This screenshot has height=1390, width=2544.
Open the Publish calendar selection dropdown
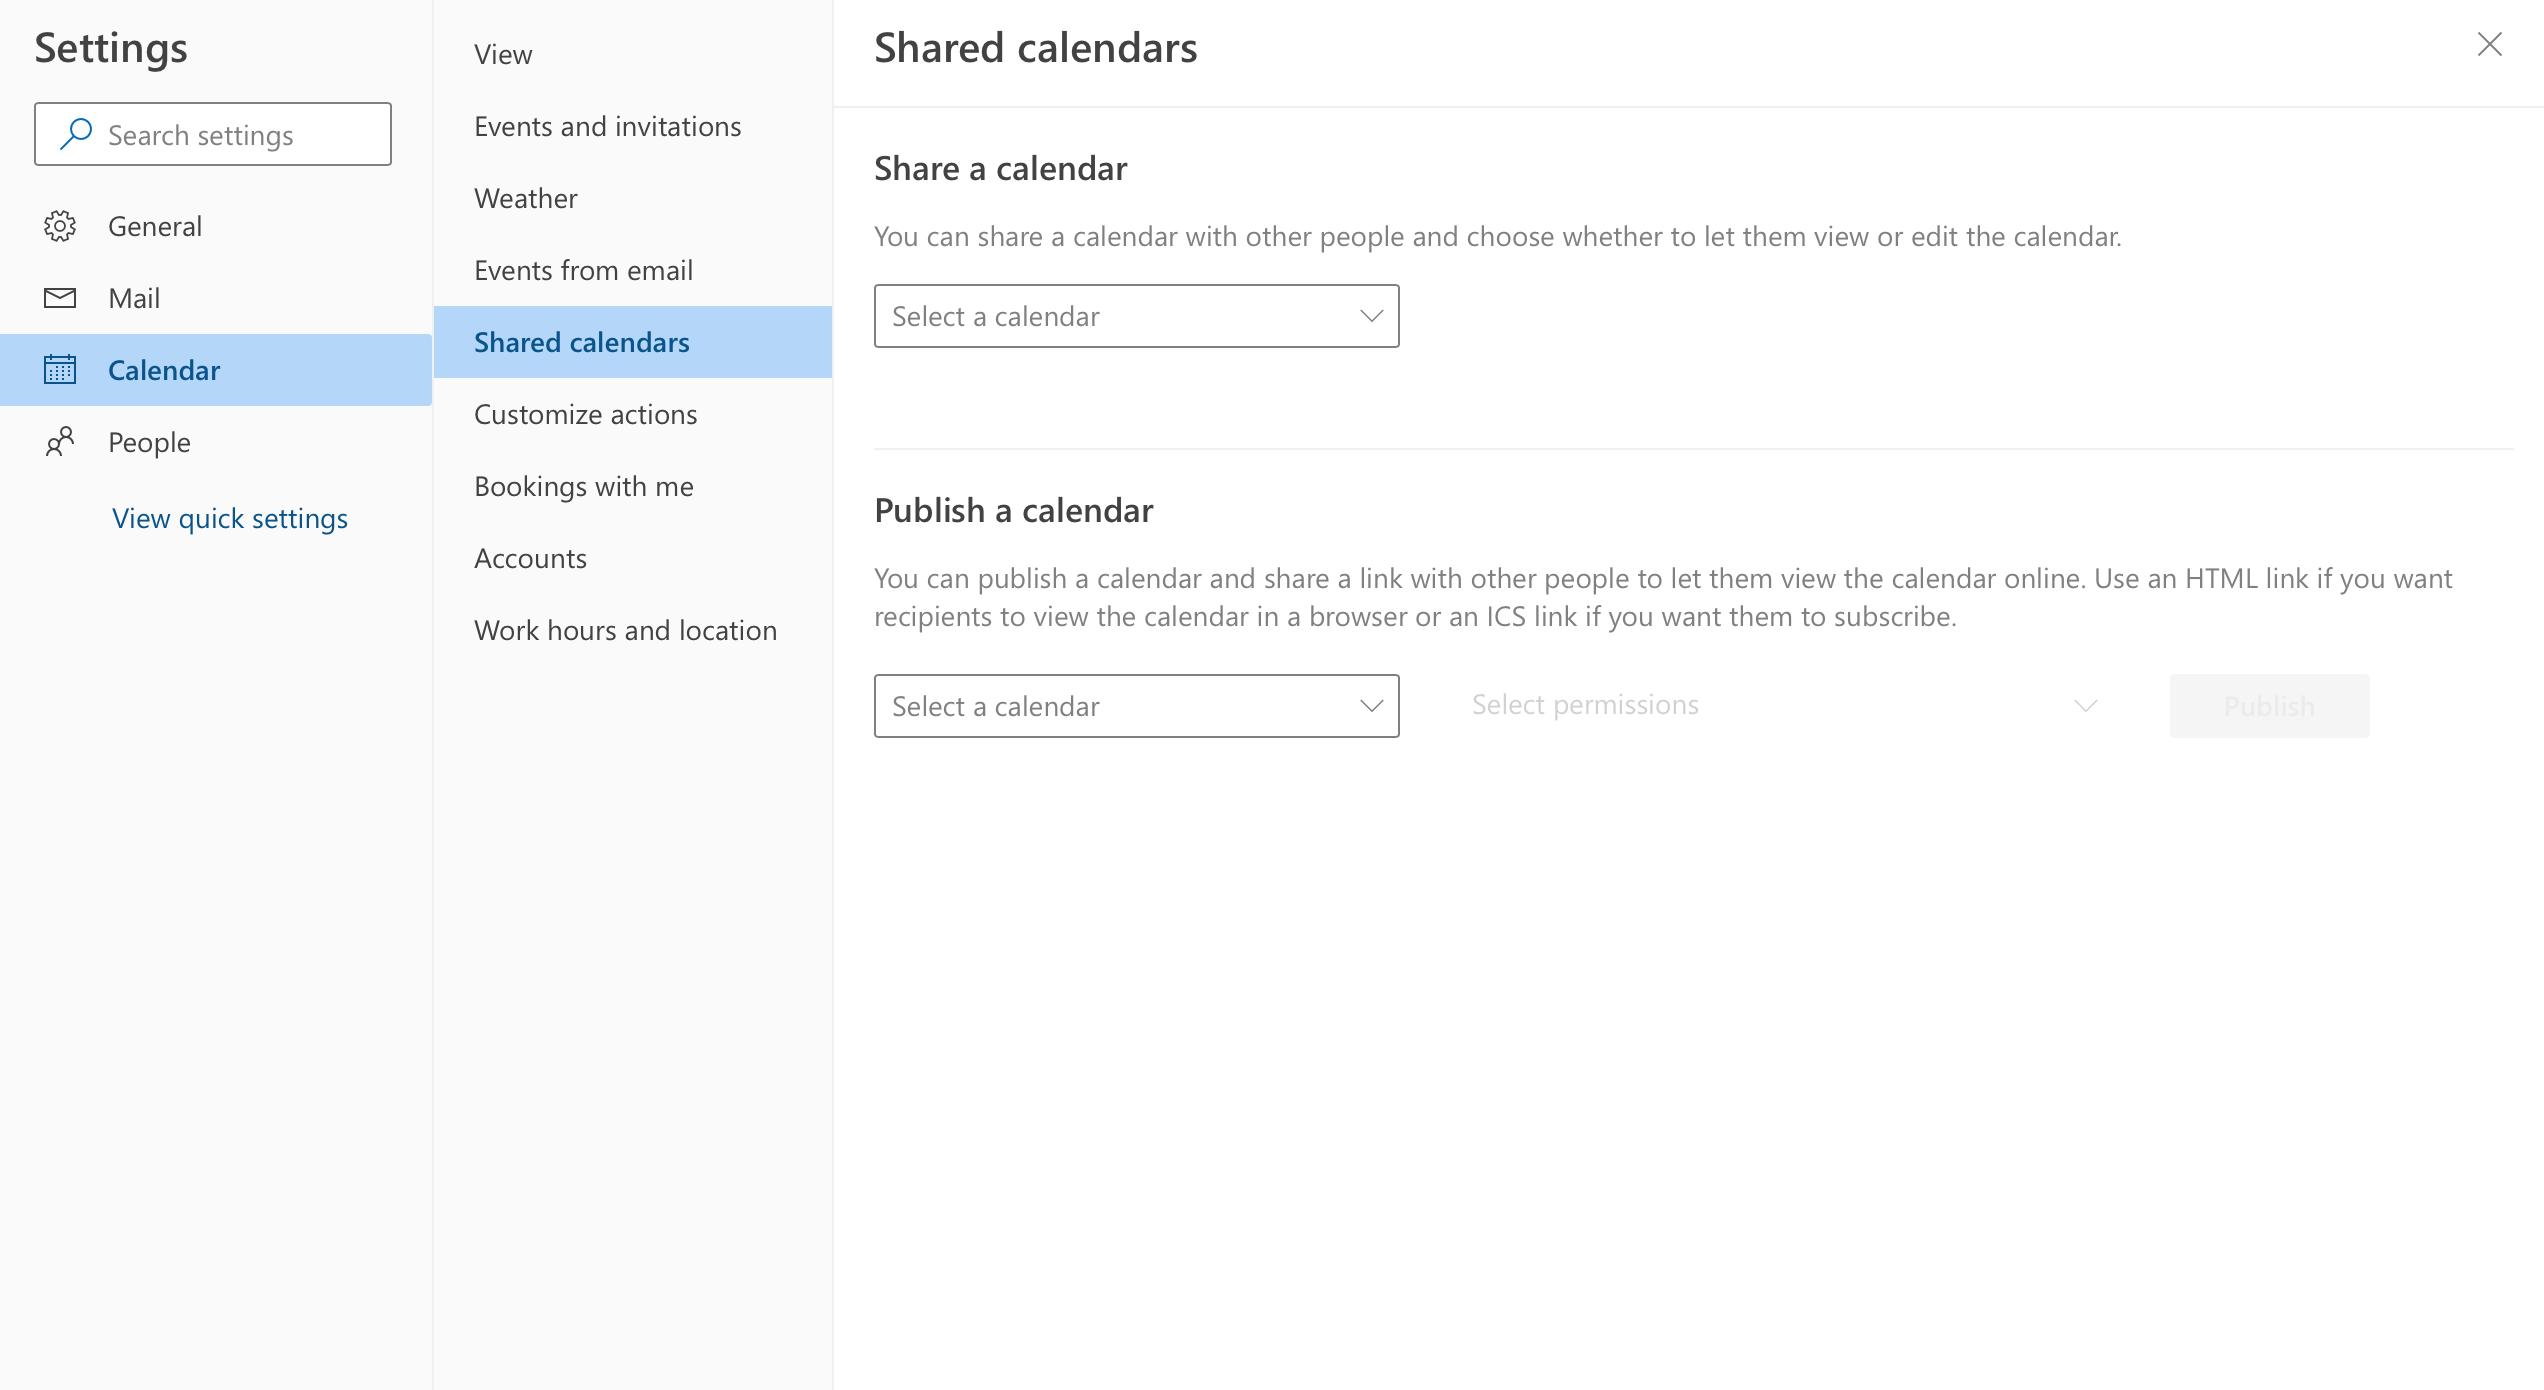pos(1136,706)
